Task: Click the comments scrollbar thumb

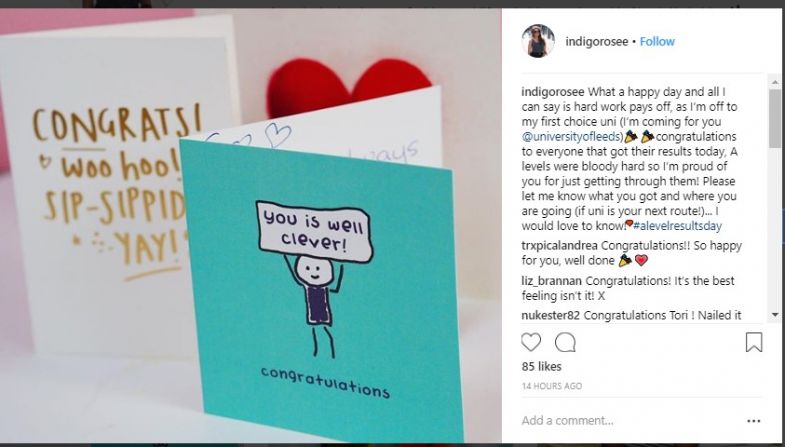Action: (x=775, y=118)
